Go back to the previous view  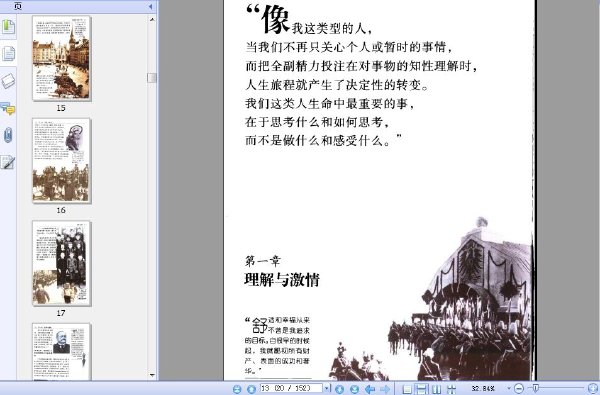370,389
